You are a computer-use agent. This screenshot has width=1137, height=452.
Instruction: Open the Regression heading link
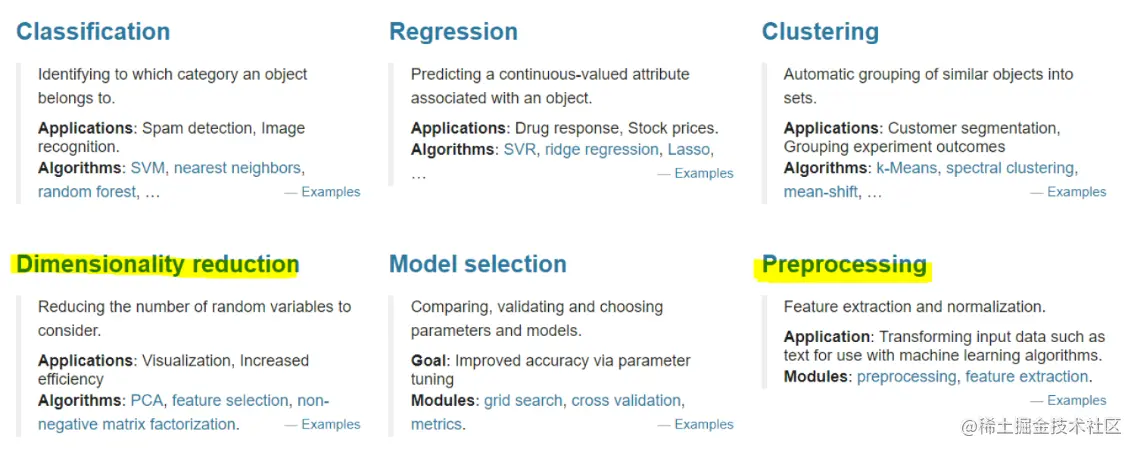(x=453, y=32)
